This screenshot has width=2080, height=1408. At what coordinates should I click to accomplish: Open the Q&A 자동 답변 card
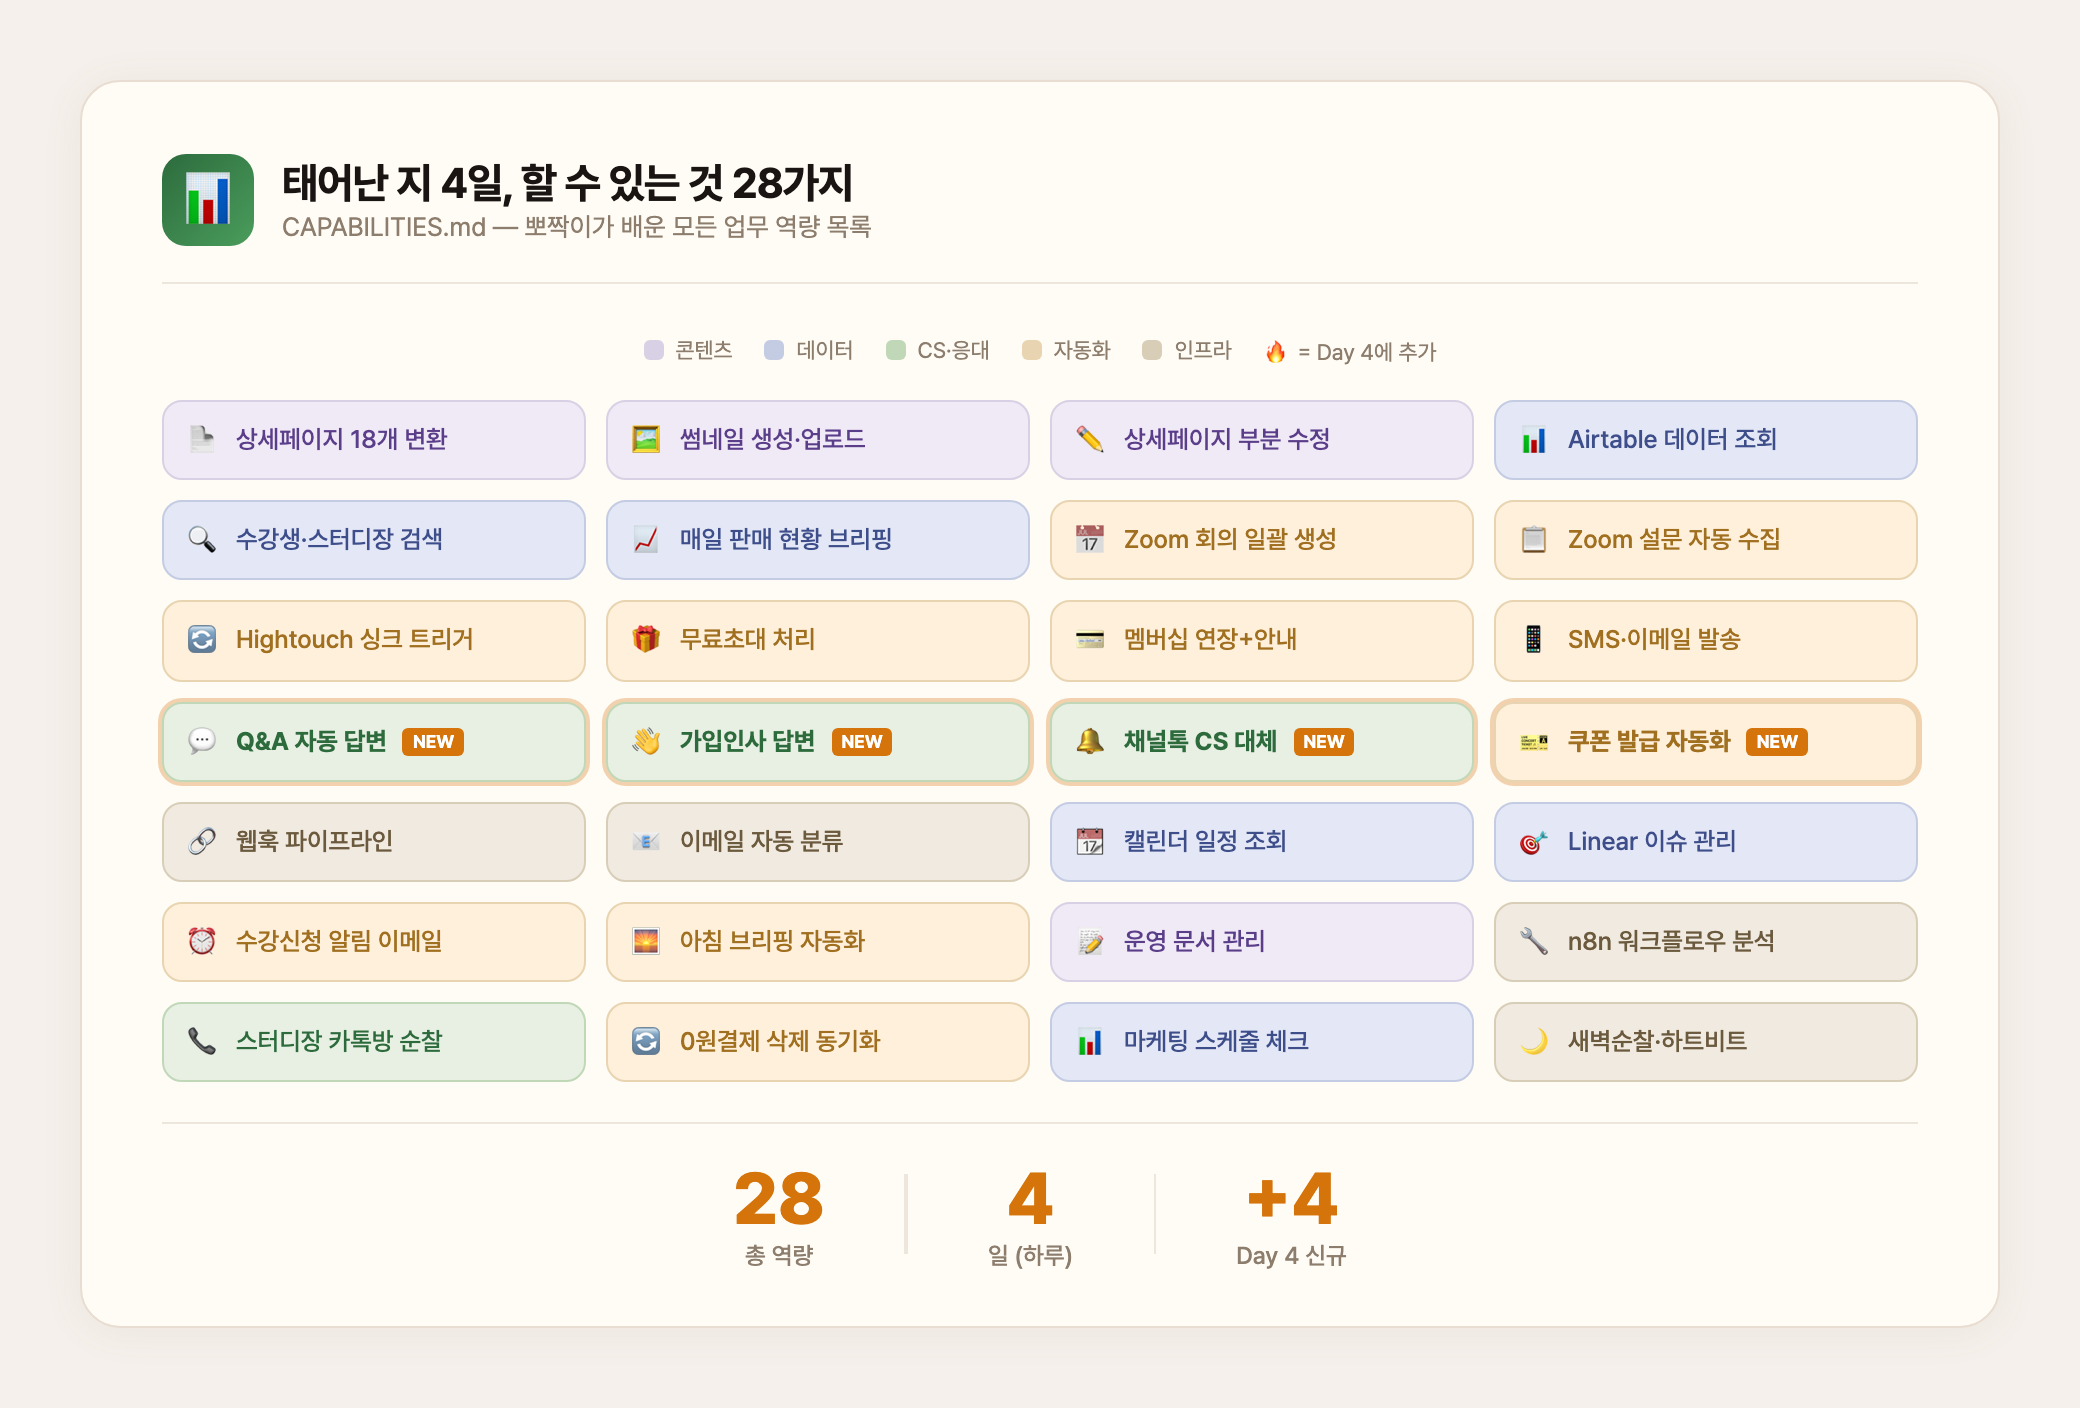tap(372, 741)
